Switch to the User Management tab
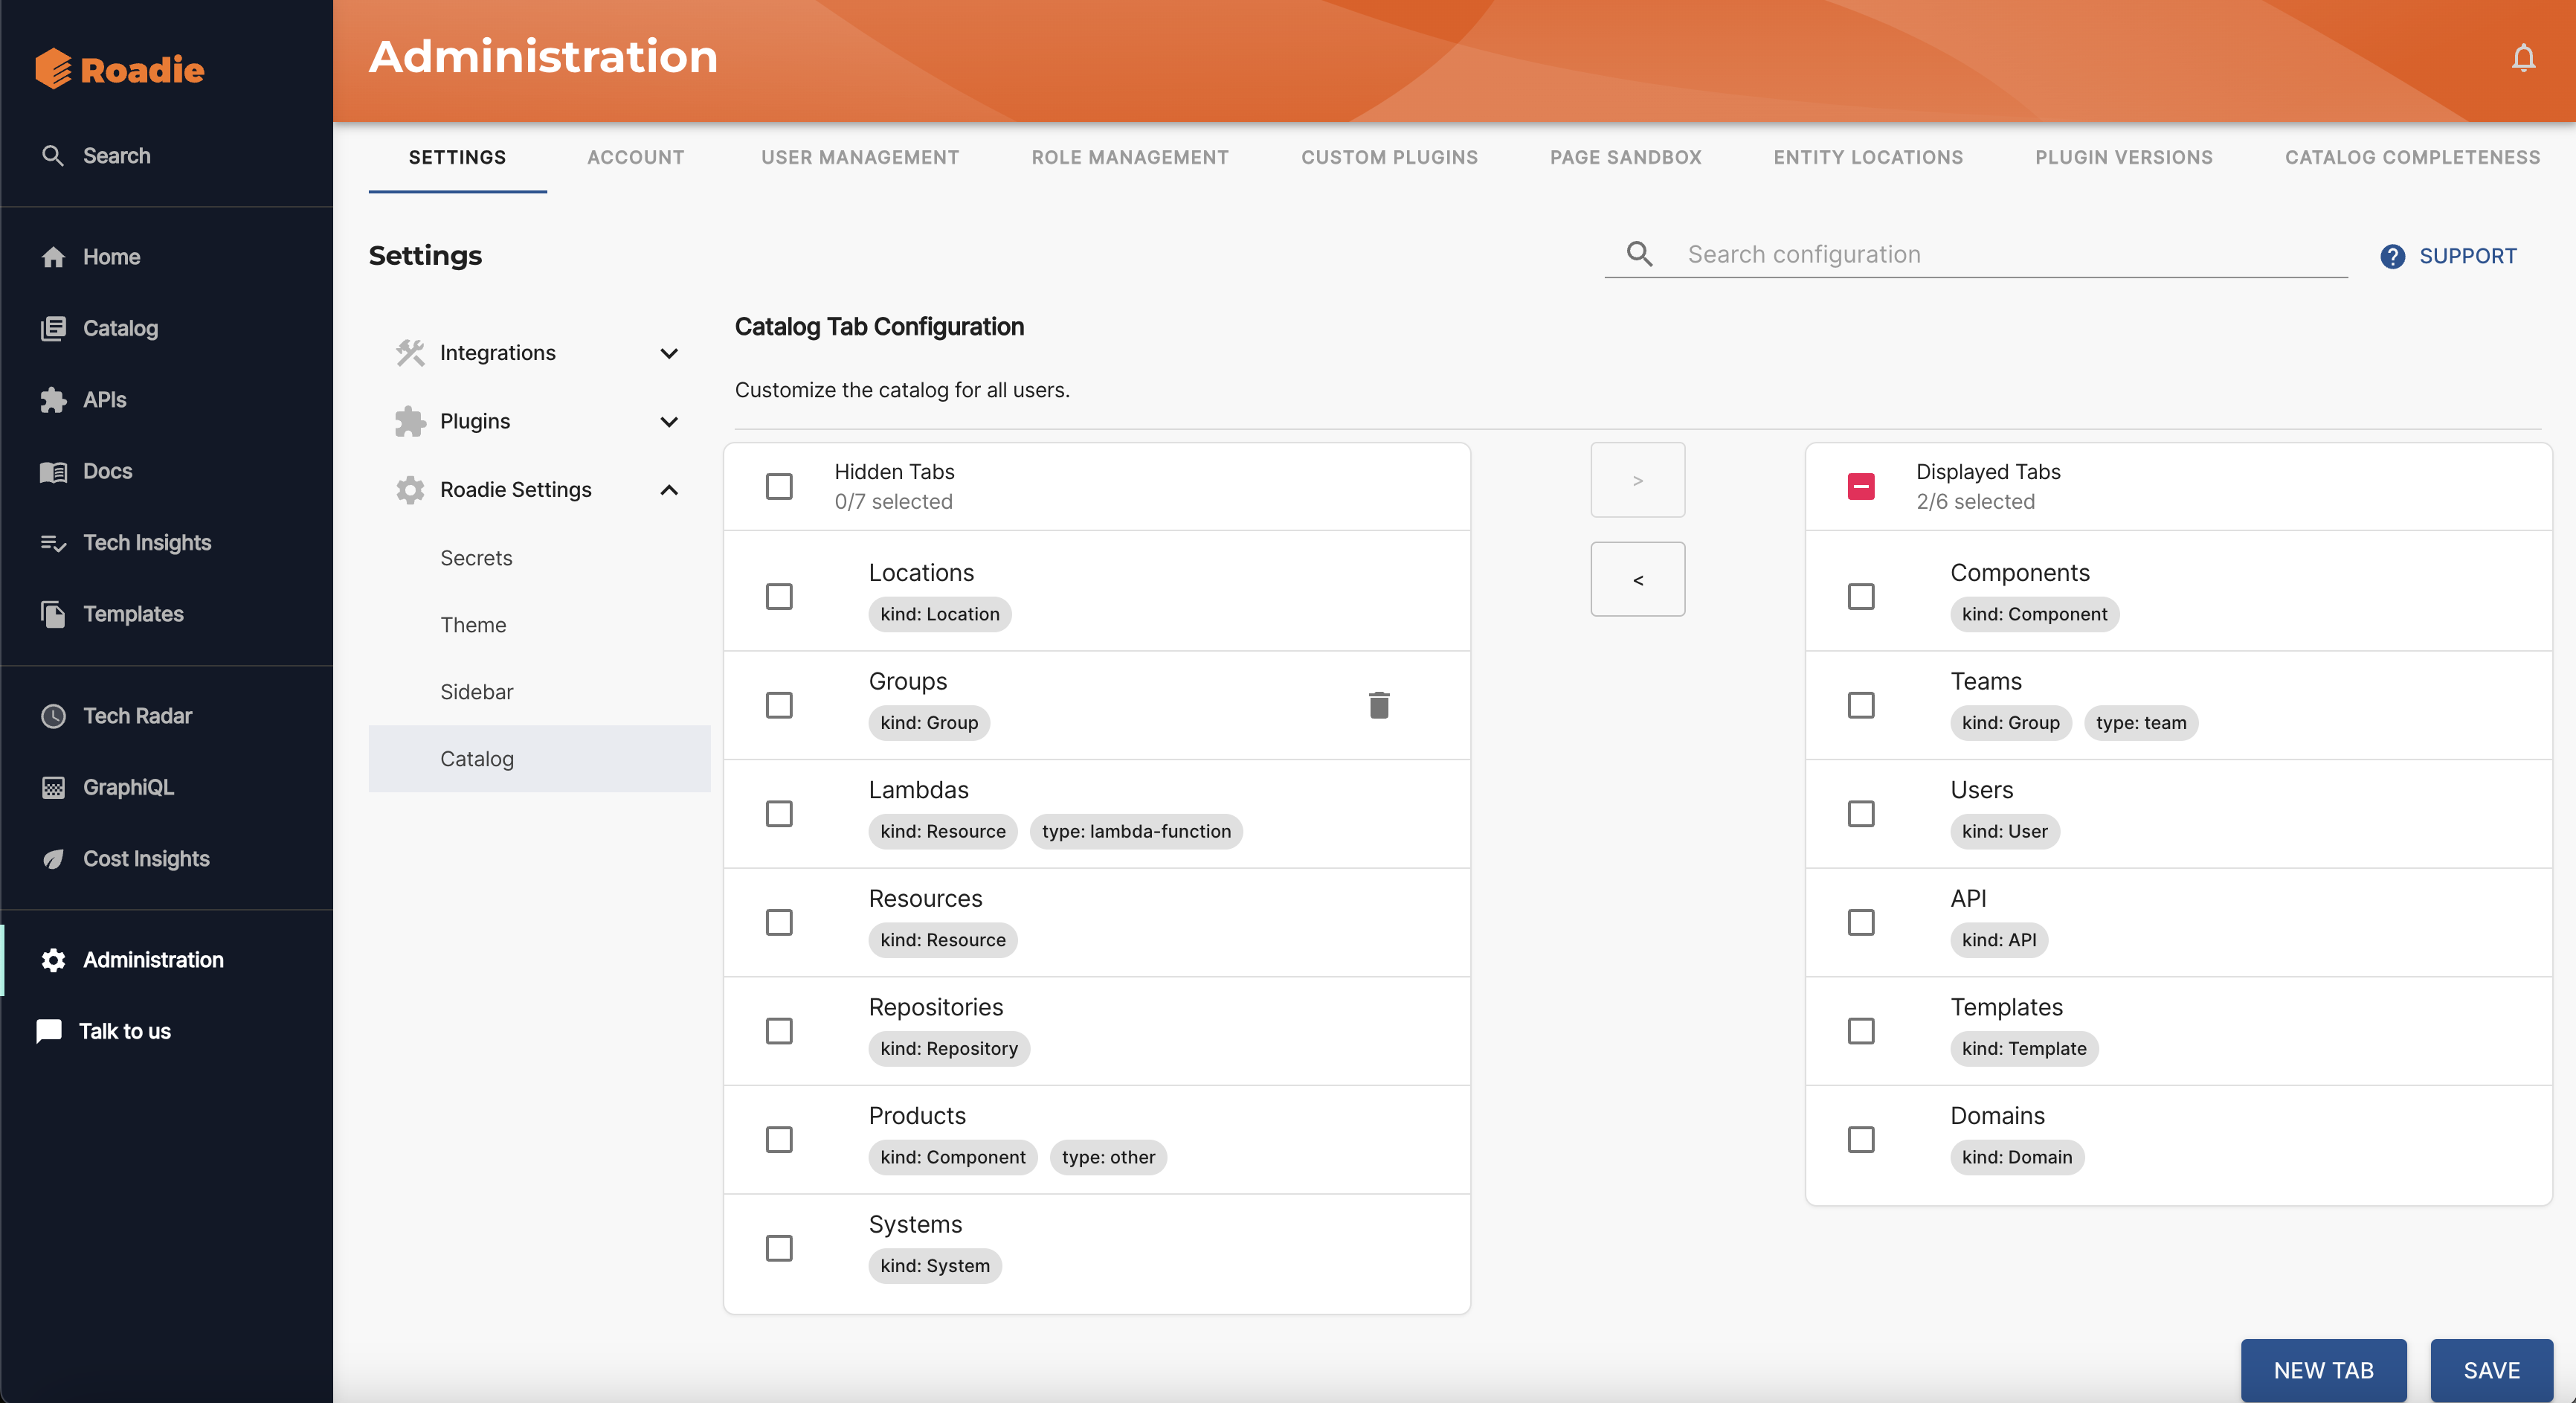2576x1403 pixels. coord(859,157)
